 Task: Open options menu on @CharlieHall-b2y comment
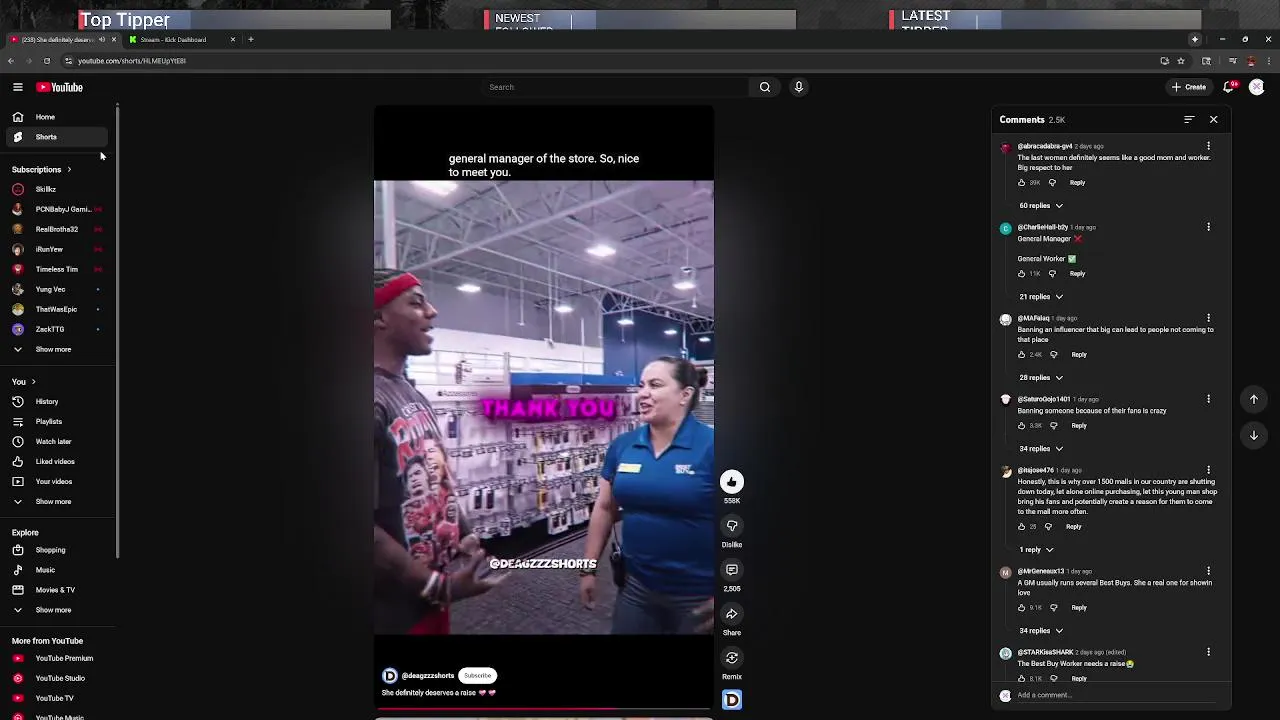coord(1208,227)
